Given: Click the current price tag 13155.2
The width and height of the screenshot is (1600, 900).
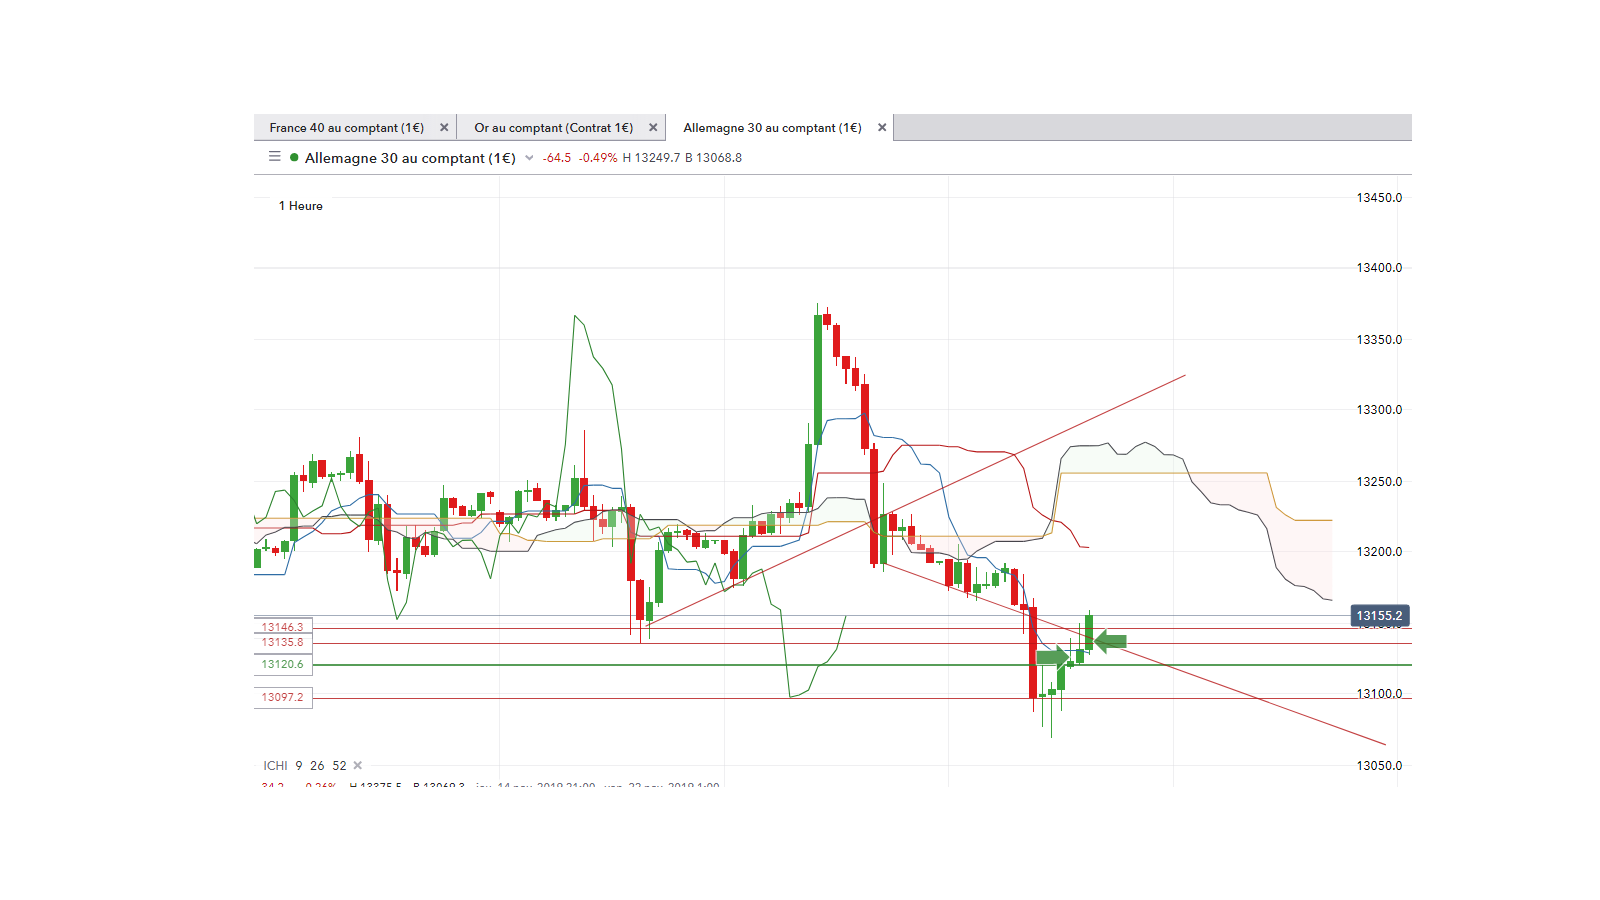Looking at the screenshot, I should tap(1380, 616).
